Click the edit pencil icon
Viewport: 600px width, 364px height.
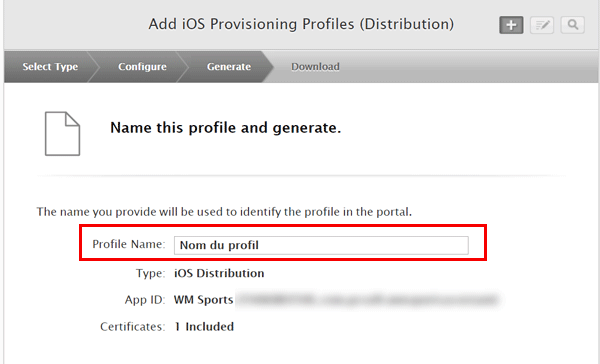pos(542,25)
